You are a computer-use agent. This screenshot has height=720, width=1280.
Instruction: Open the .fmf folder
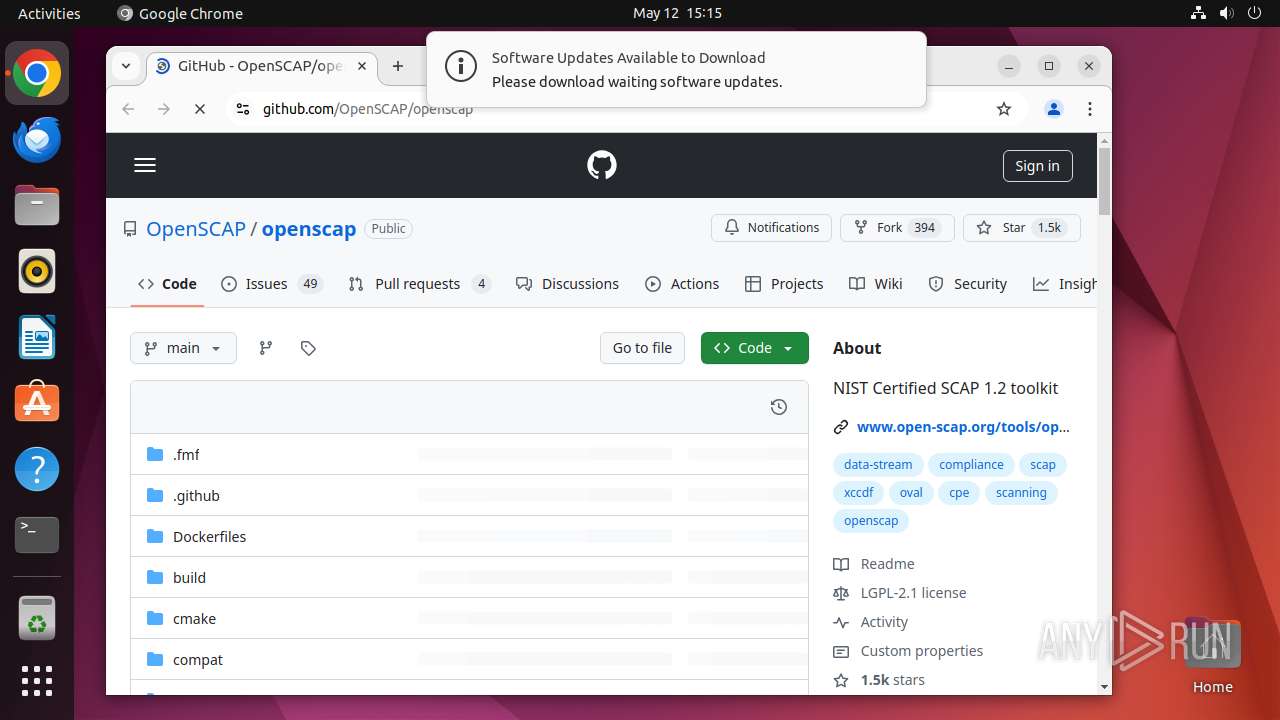click(186, 454)
